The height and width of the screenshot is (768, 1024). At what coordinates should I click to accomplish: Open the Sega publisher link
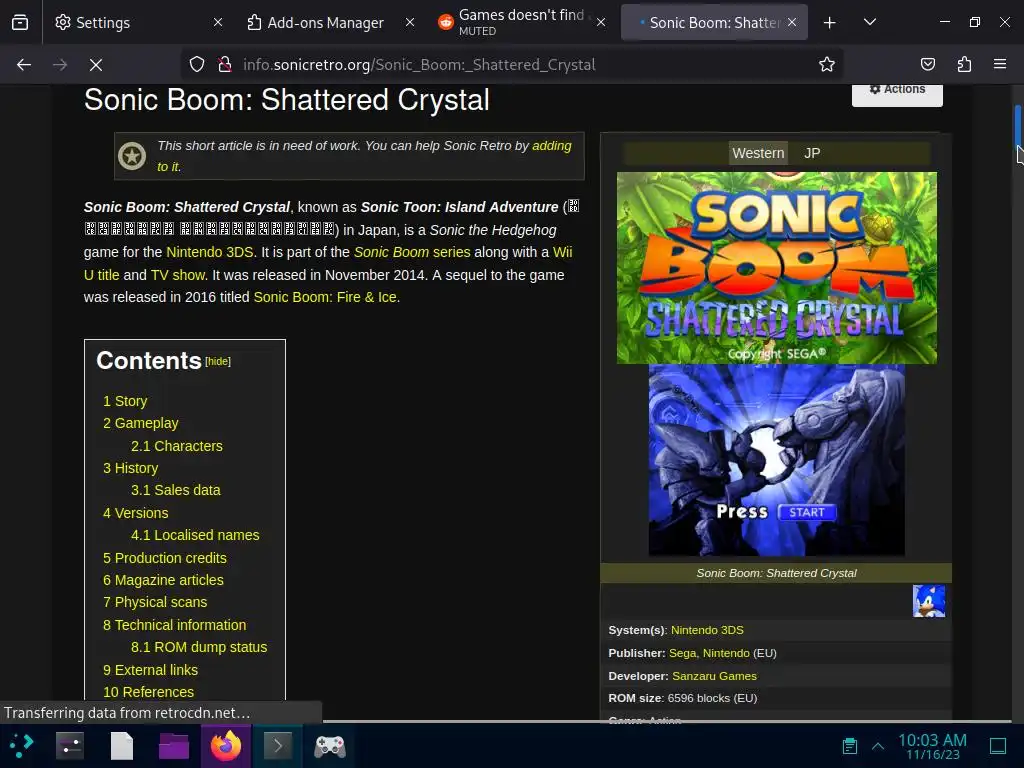(682, 653)
